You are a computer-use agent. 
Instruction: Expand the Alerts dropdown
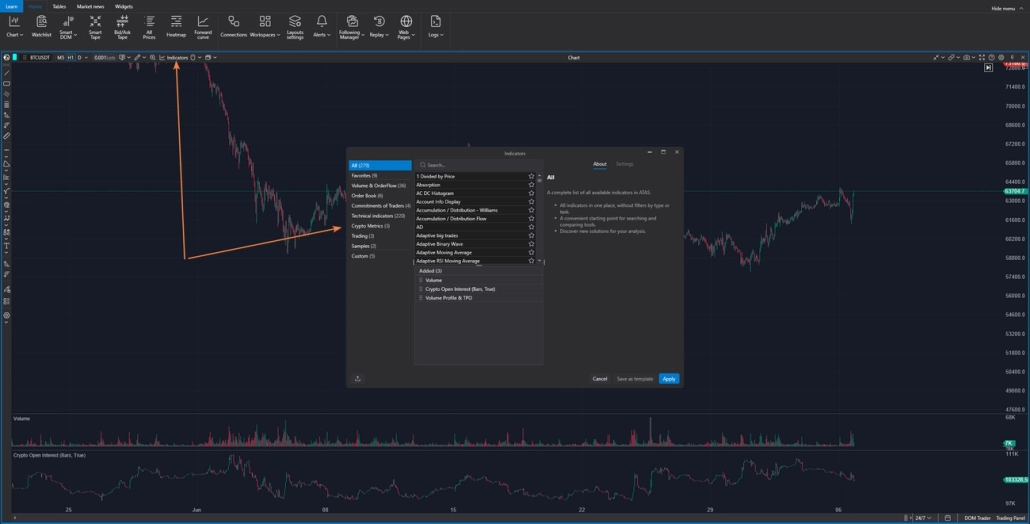(x=328, y=35)
